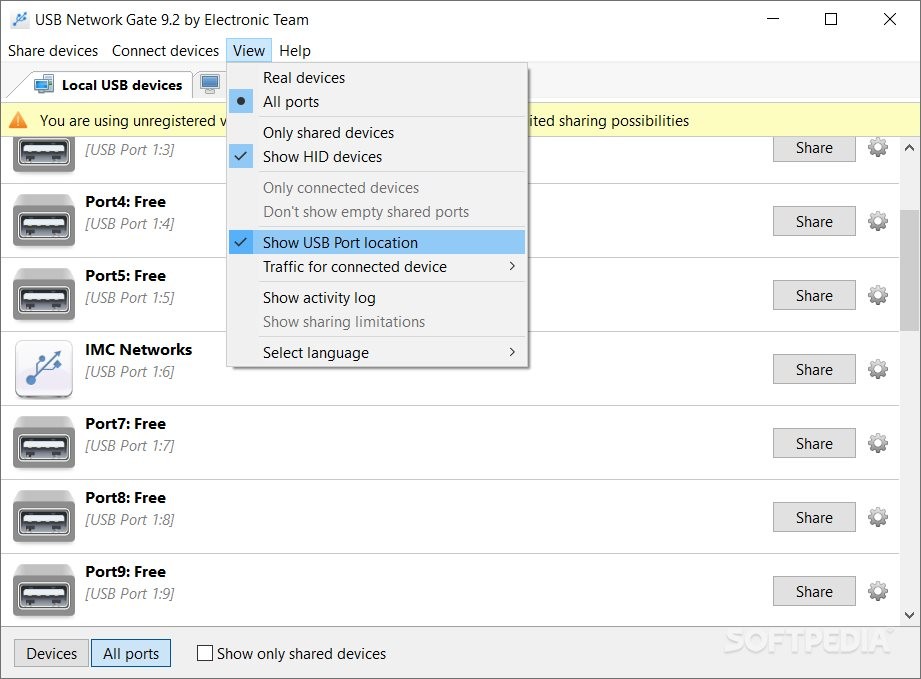Switch to All ports view button at bottom
Screen dimensions: 921x679
[131, 653]
